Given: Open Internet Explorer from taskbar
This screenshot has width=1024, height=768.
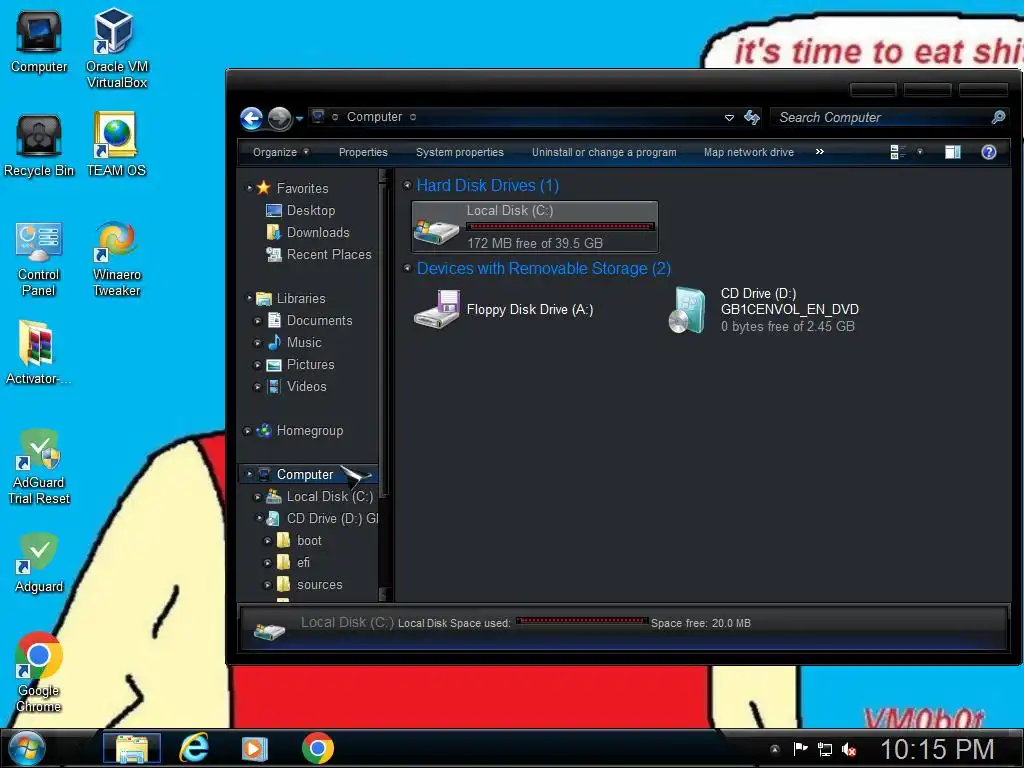Looking at the screenshot, I should (194, 748).
